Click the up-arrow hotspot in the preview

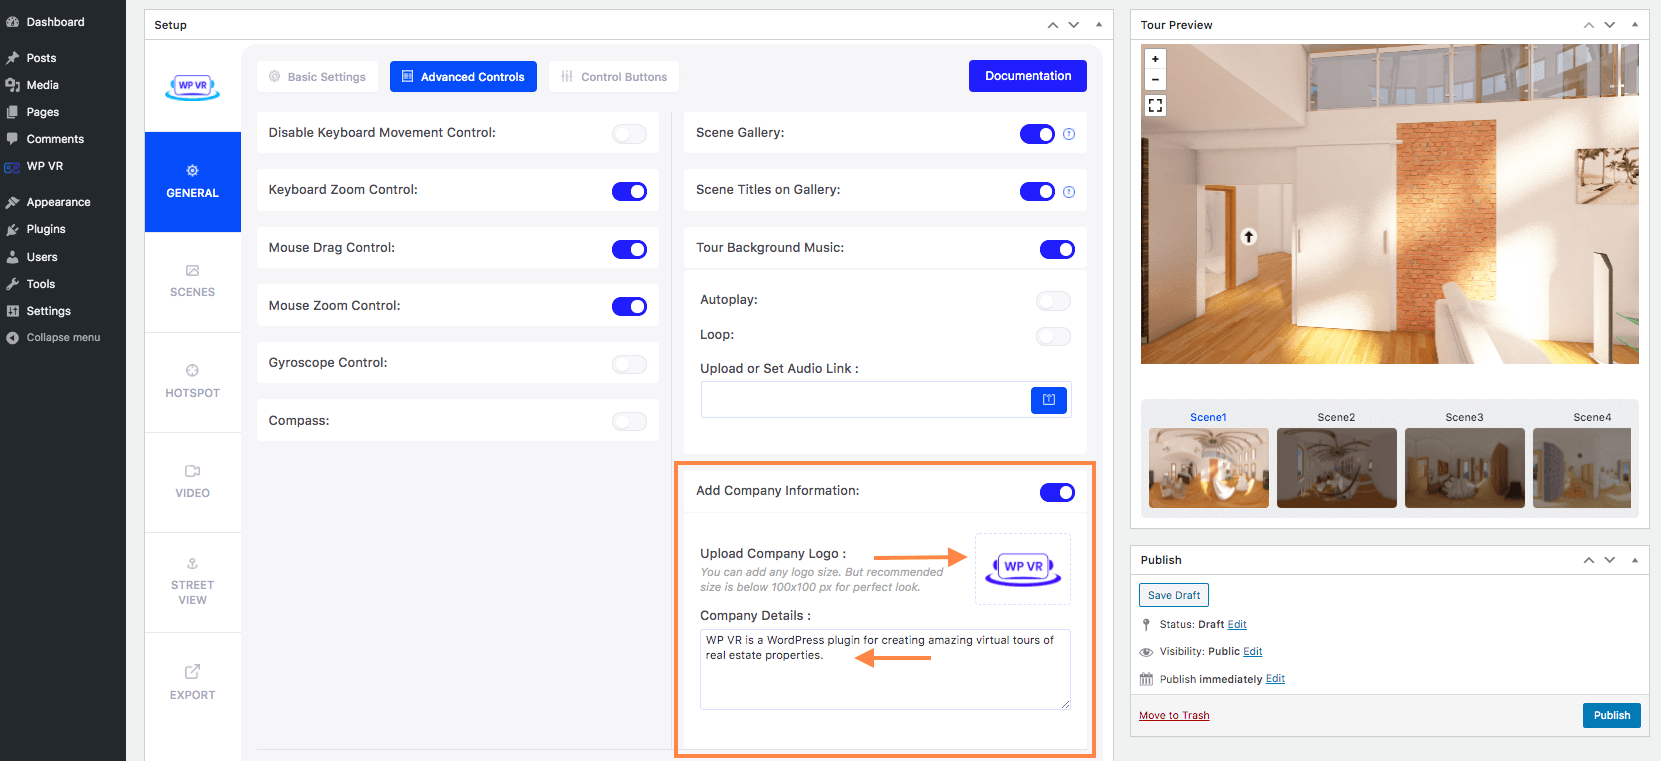coord(1248,237)
